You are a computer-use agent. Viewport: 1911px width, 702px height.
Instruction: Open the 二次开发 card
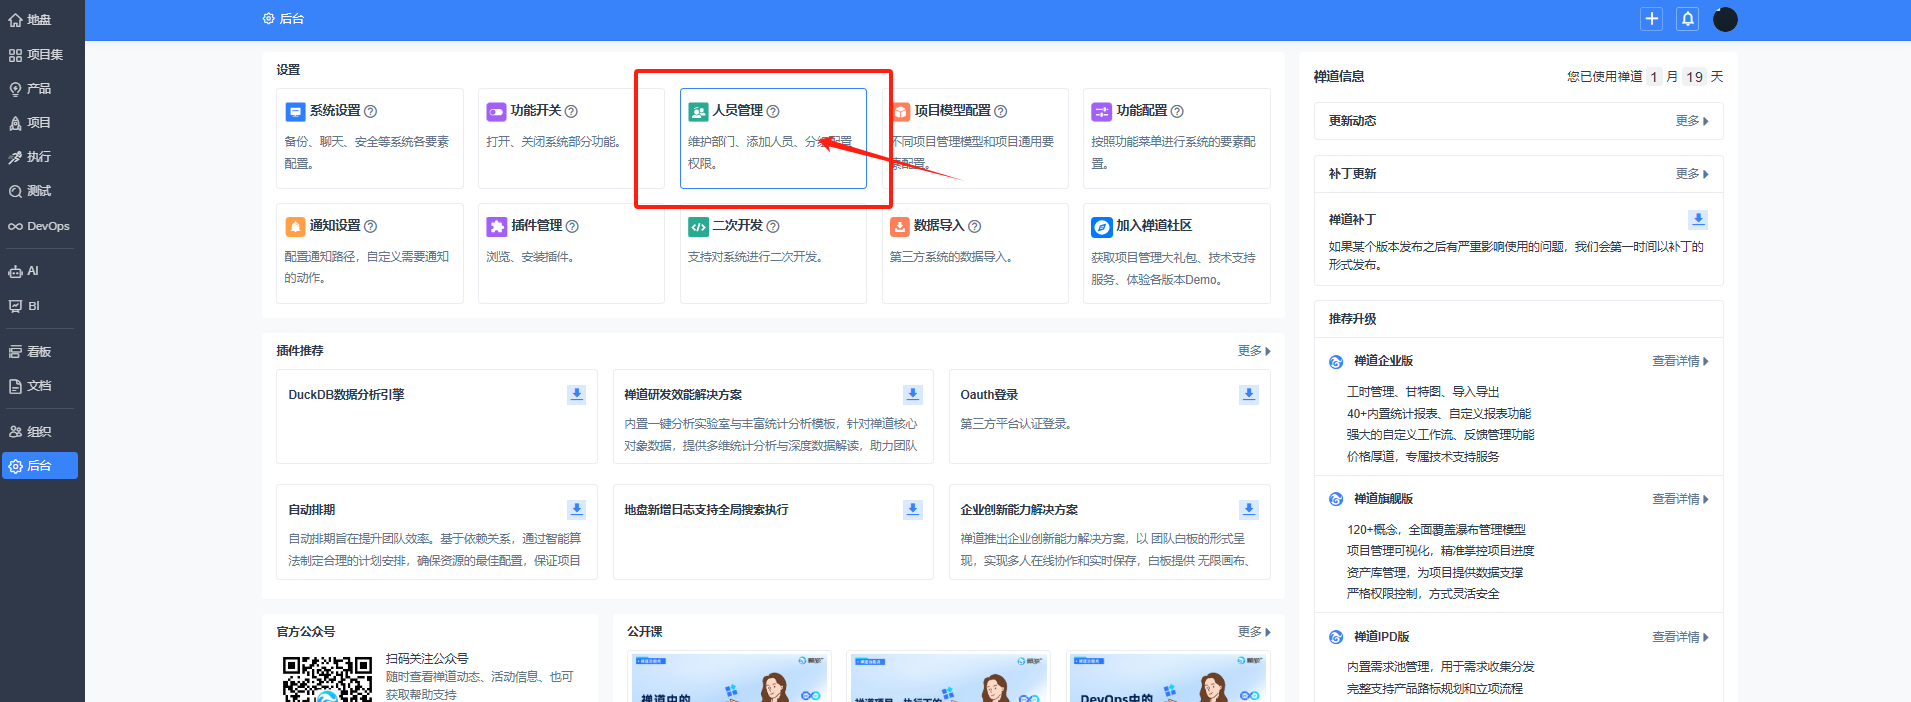click(773, 253)
